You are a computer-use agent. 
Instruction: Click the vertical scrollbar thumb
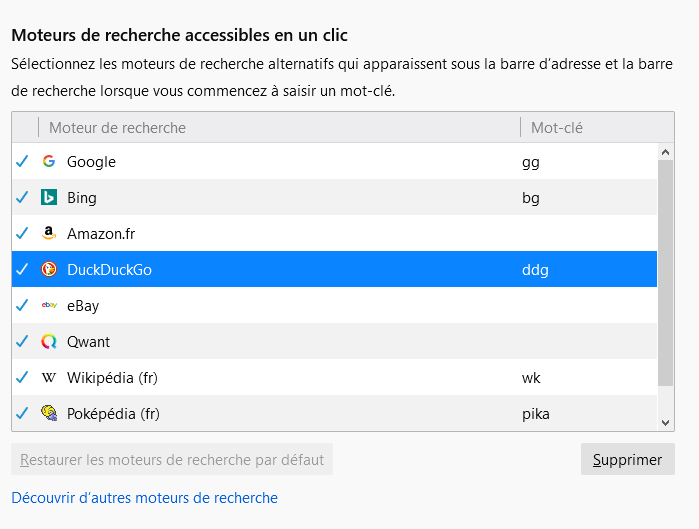click(x=666, y=270)
